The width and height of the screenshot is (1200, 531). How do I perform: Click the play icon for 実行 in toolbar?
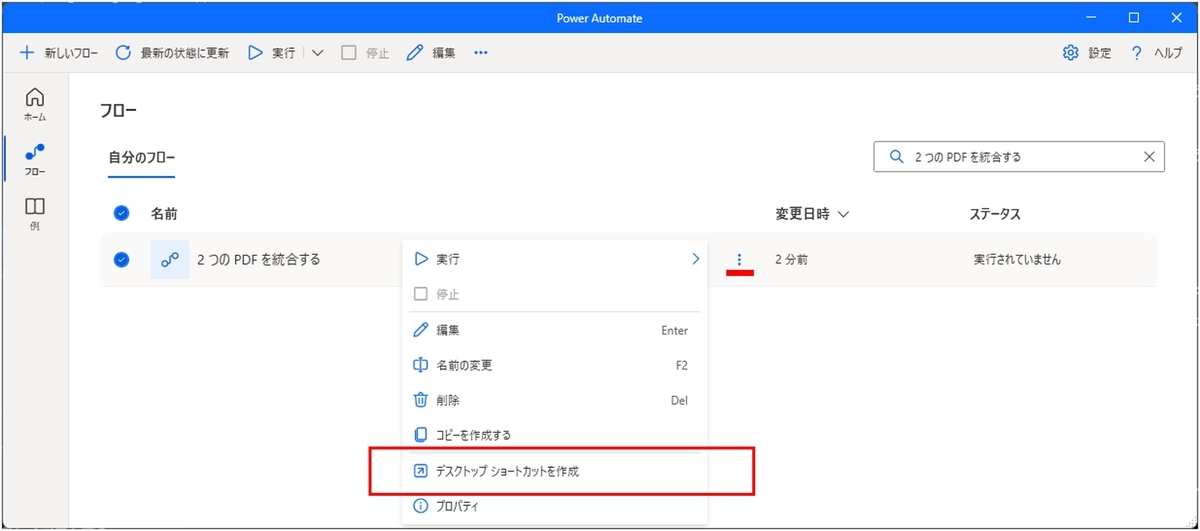coord(256,53)
